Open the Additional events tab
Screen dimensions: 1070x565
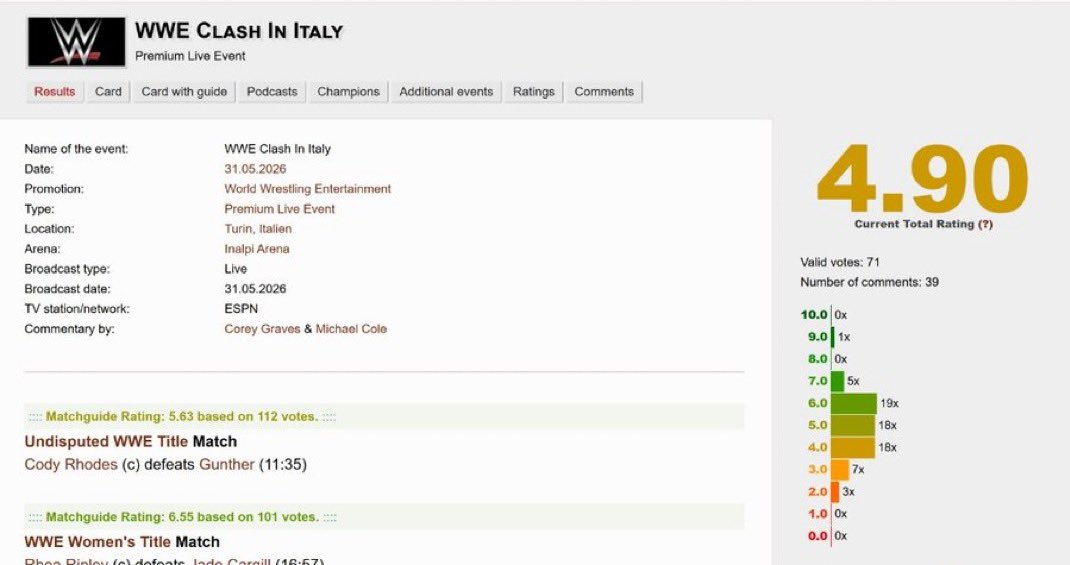click(446, 91)
